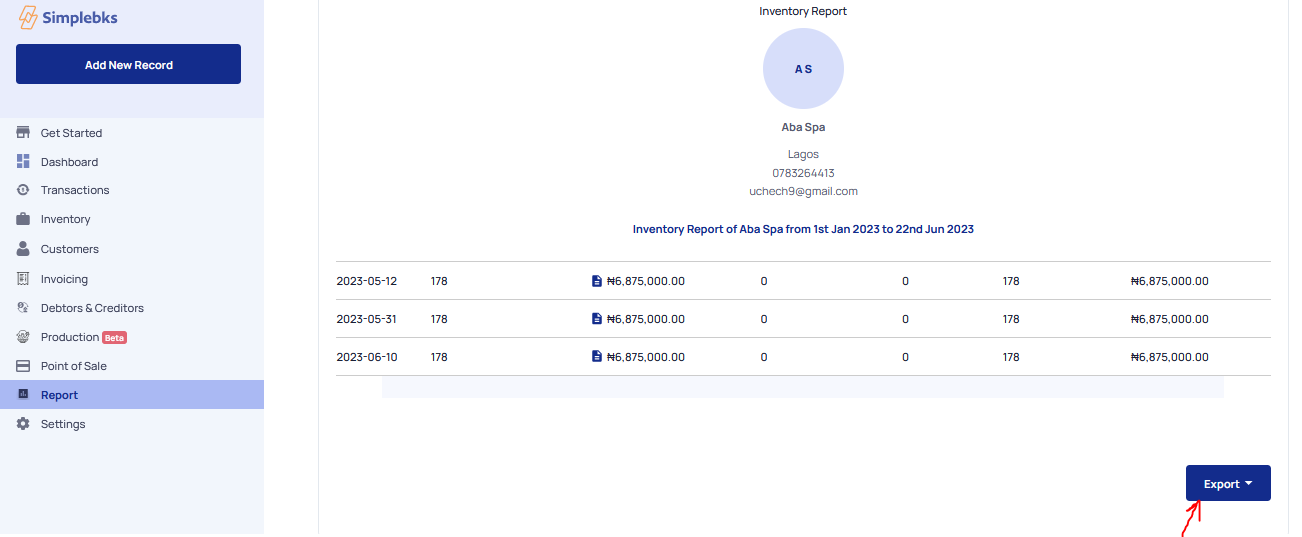This screenshot has width=1302, height=537.
Task: Click the Simplebks logo icon
Action: [28, 18]
